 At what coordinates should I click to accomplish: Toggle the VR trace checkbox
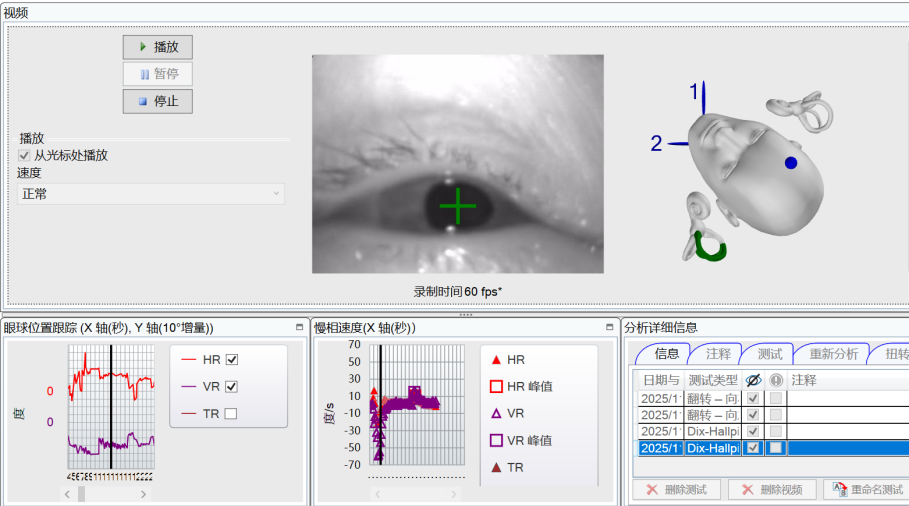click(x=231, y=386)
